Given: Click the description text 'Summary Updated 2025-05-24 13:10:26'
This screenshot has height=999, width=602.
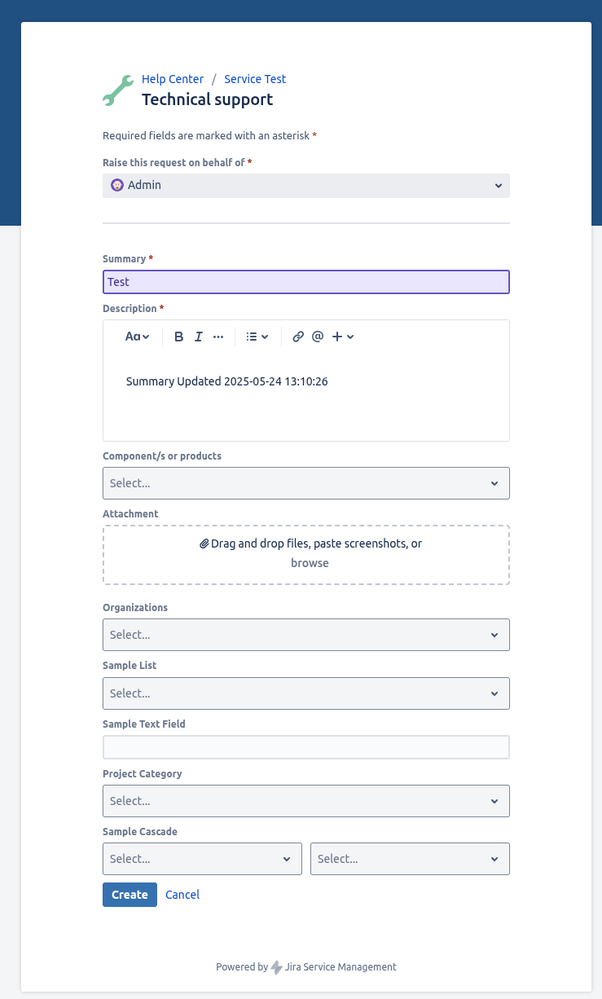Looking at the screenshot, I should pos(227,382).
